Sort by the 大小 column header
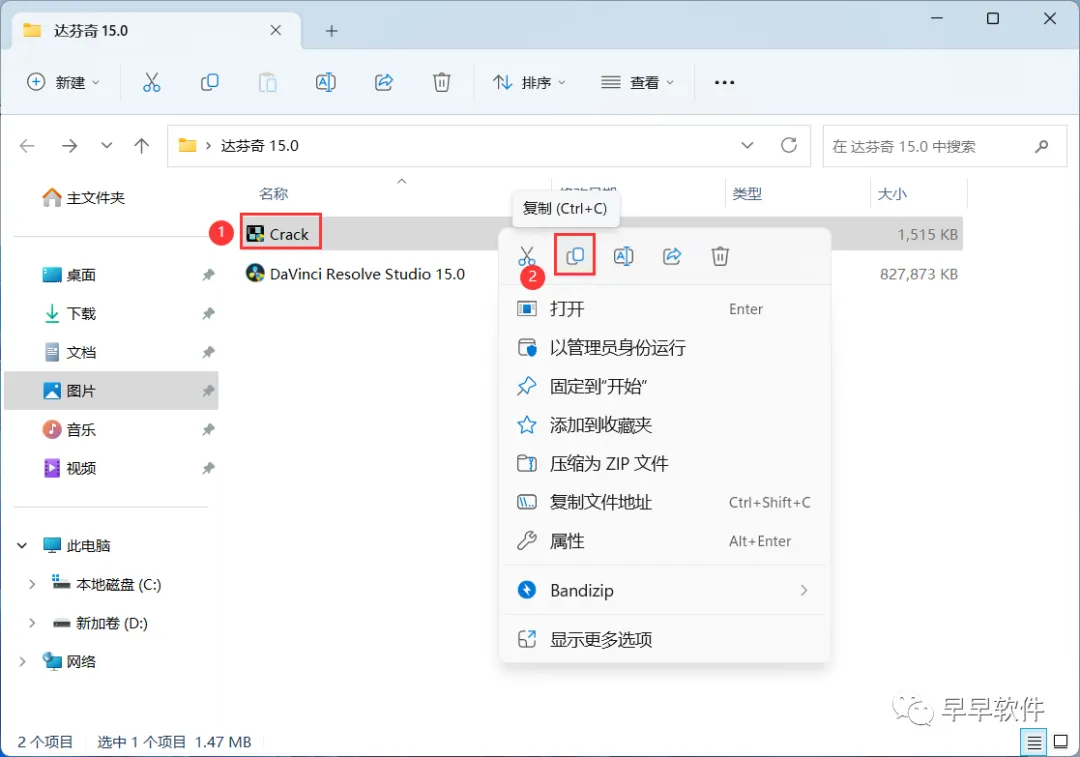 coord(892,194)
